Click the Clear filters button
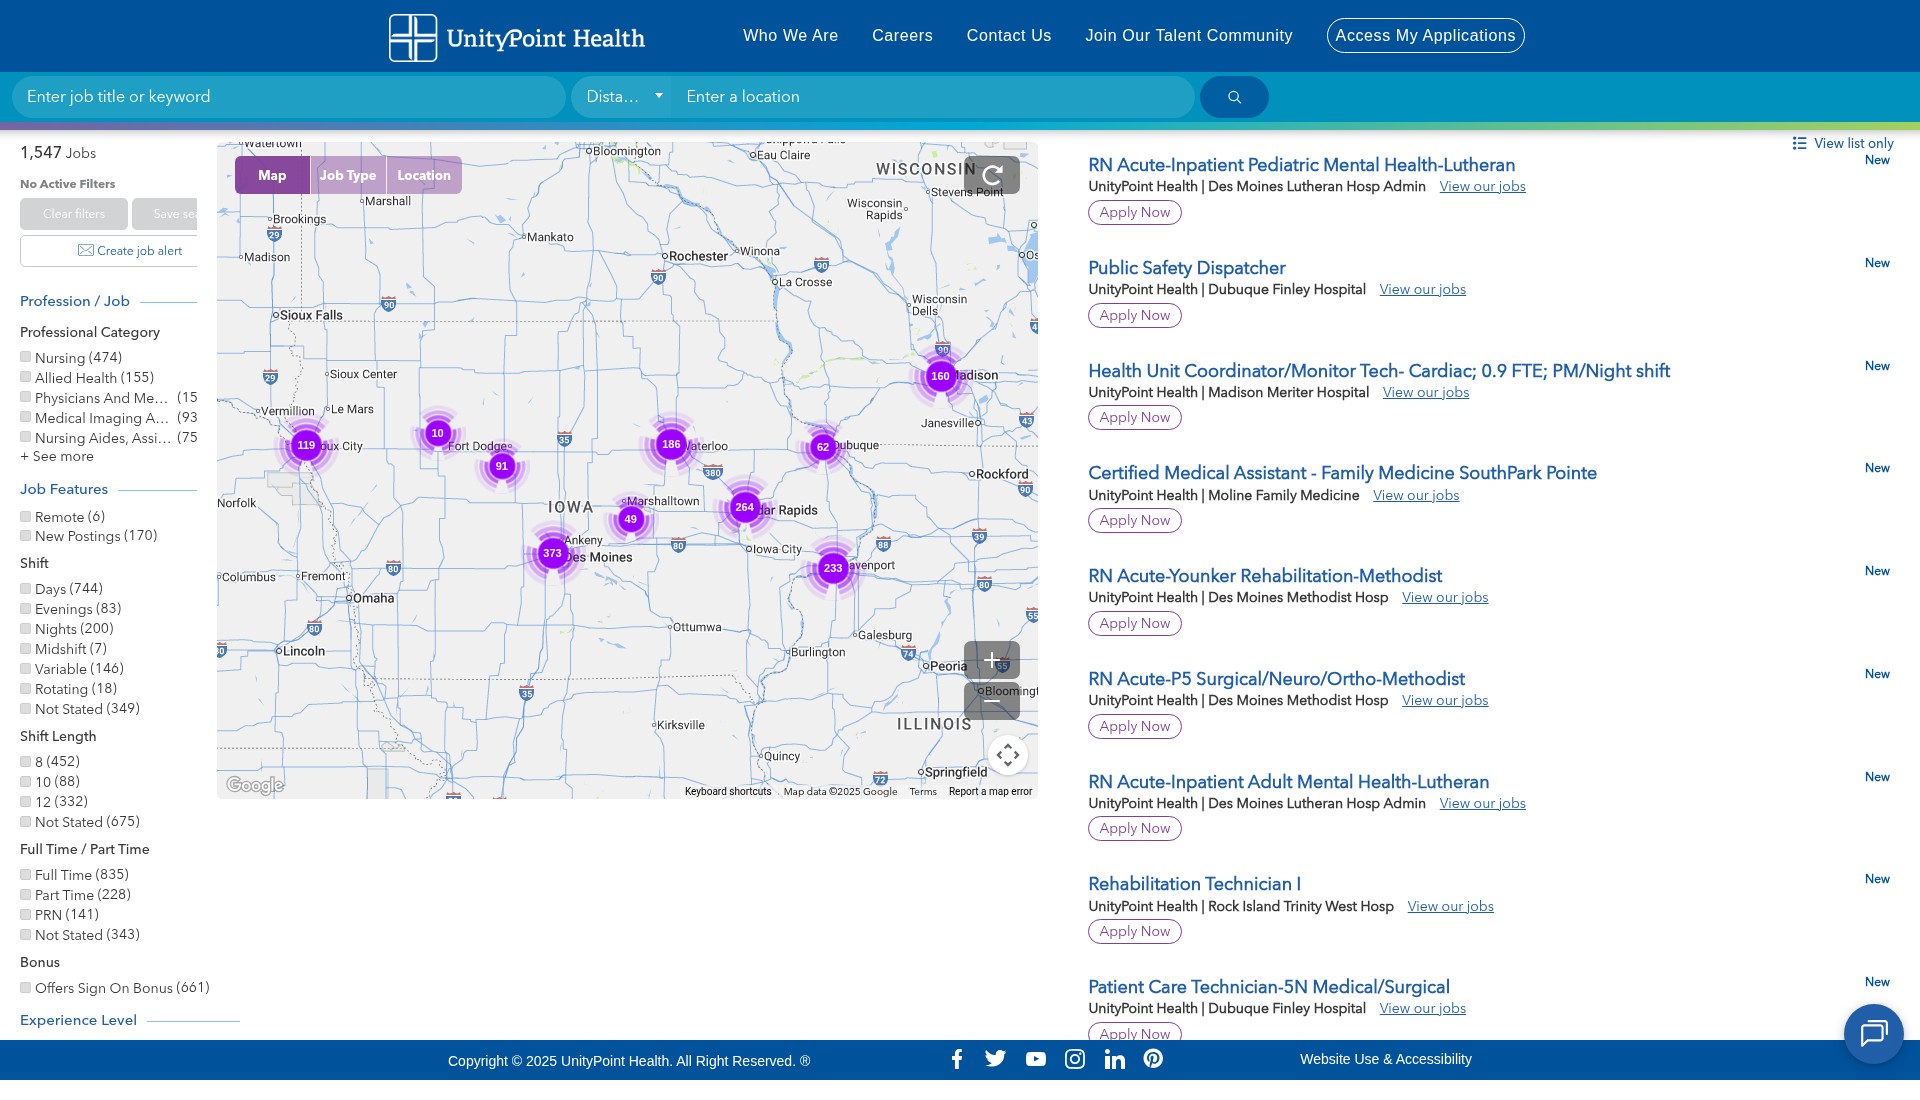1920x1100 pixels. pyautogui.click(x=74, y=214)
